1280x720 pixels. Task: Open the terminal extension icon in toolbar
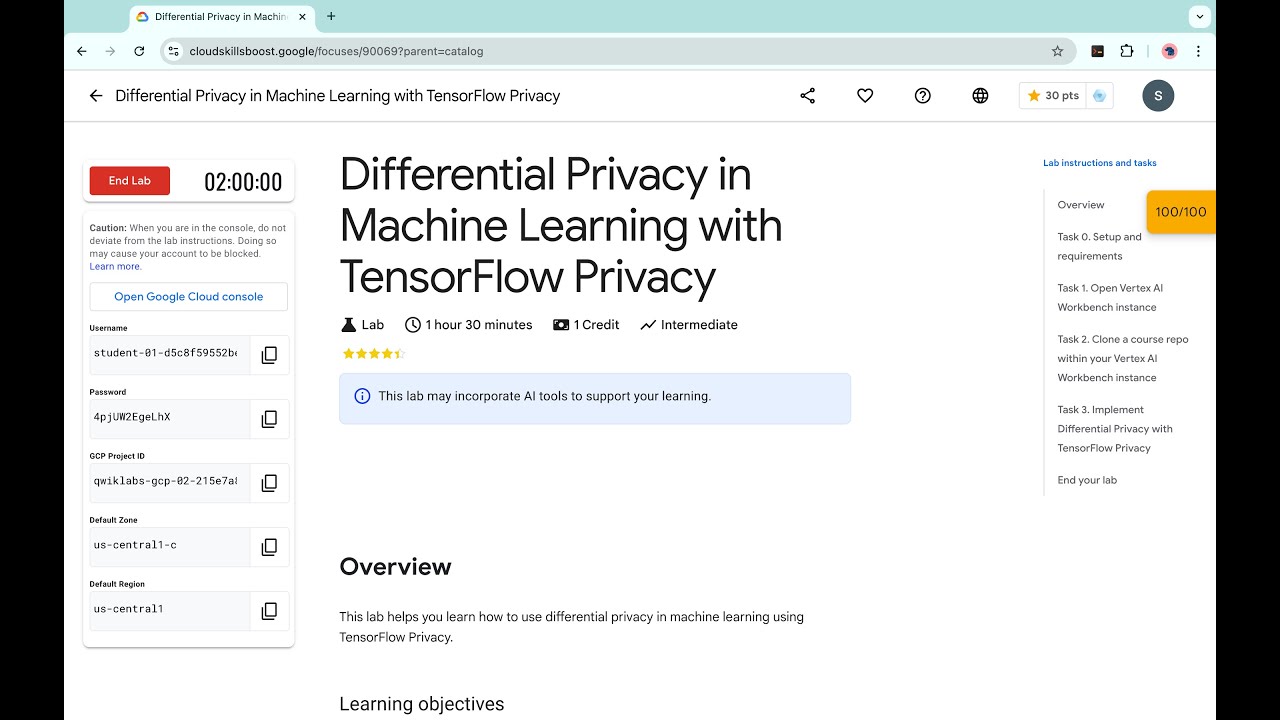pyautogui.click(x=1098, y=51)
